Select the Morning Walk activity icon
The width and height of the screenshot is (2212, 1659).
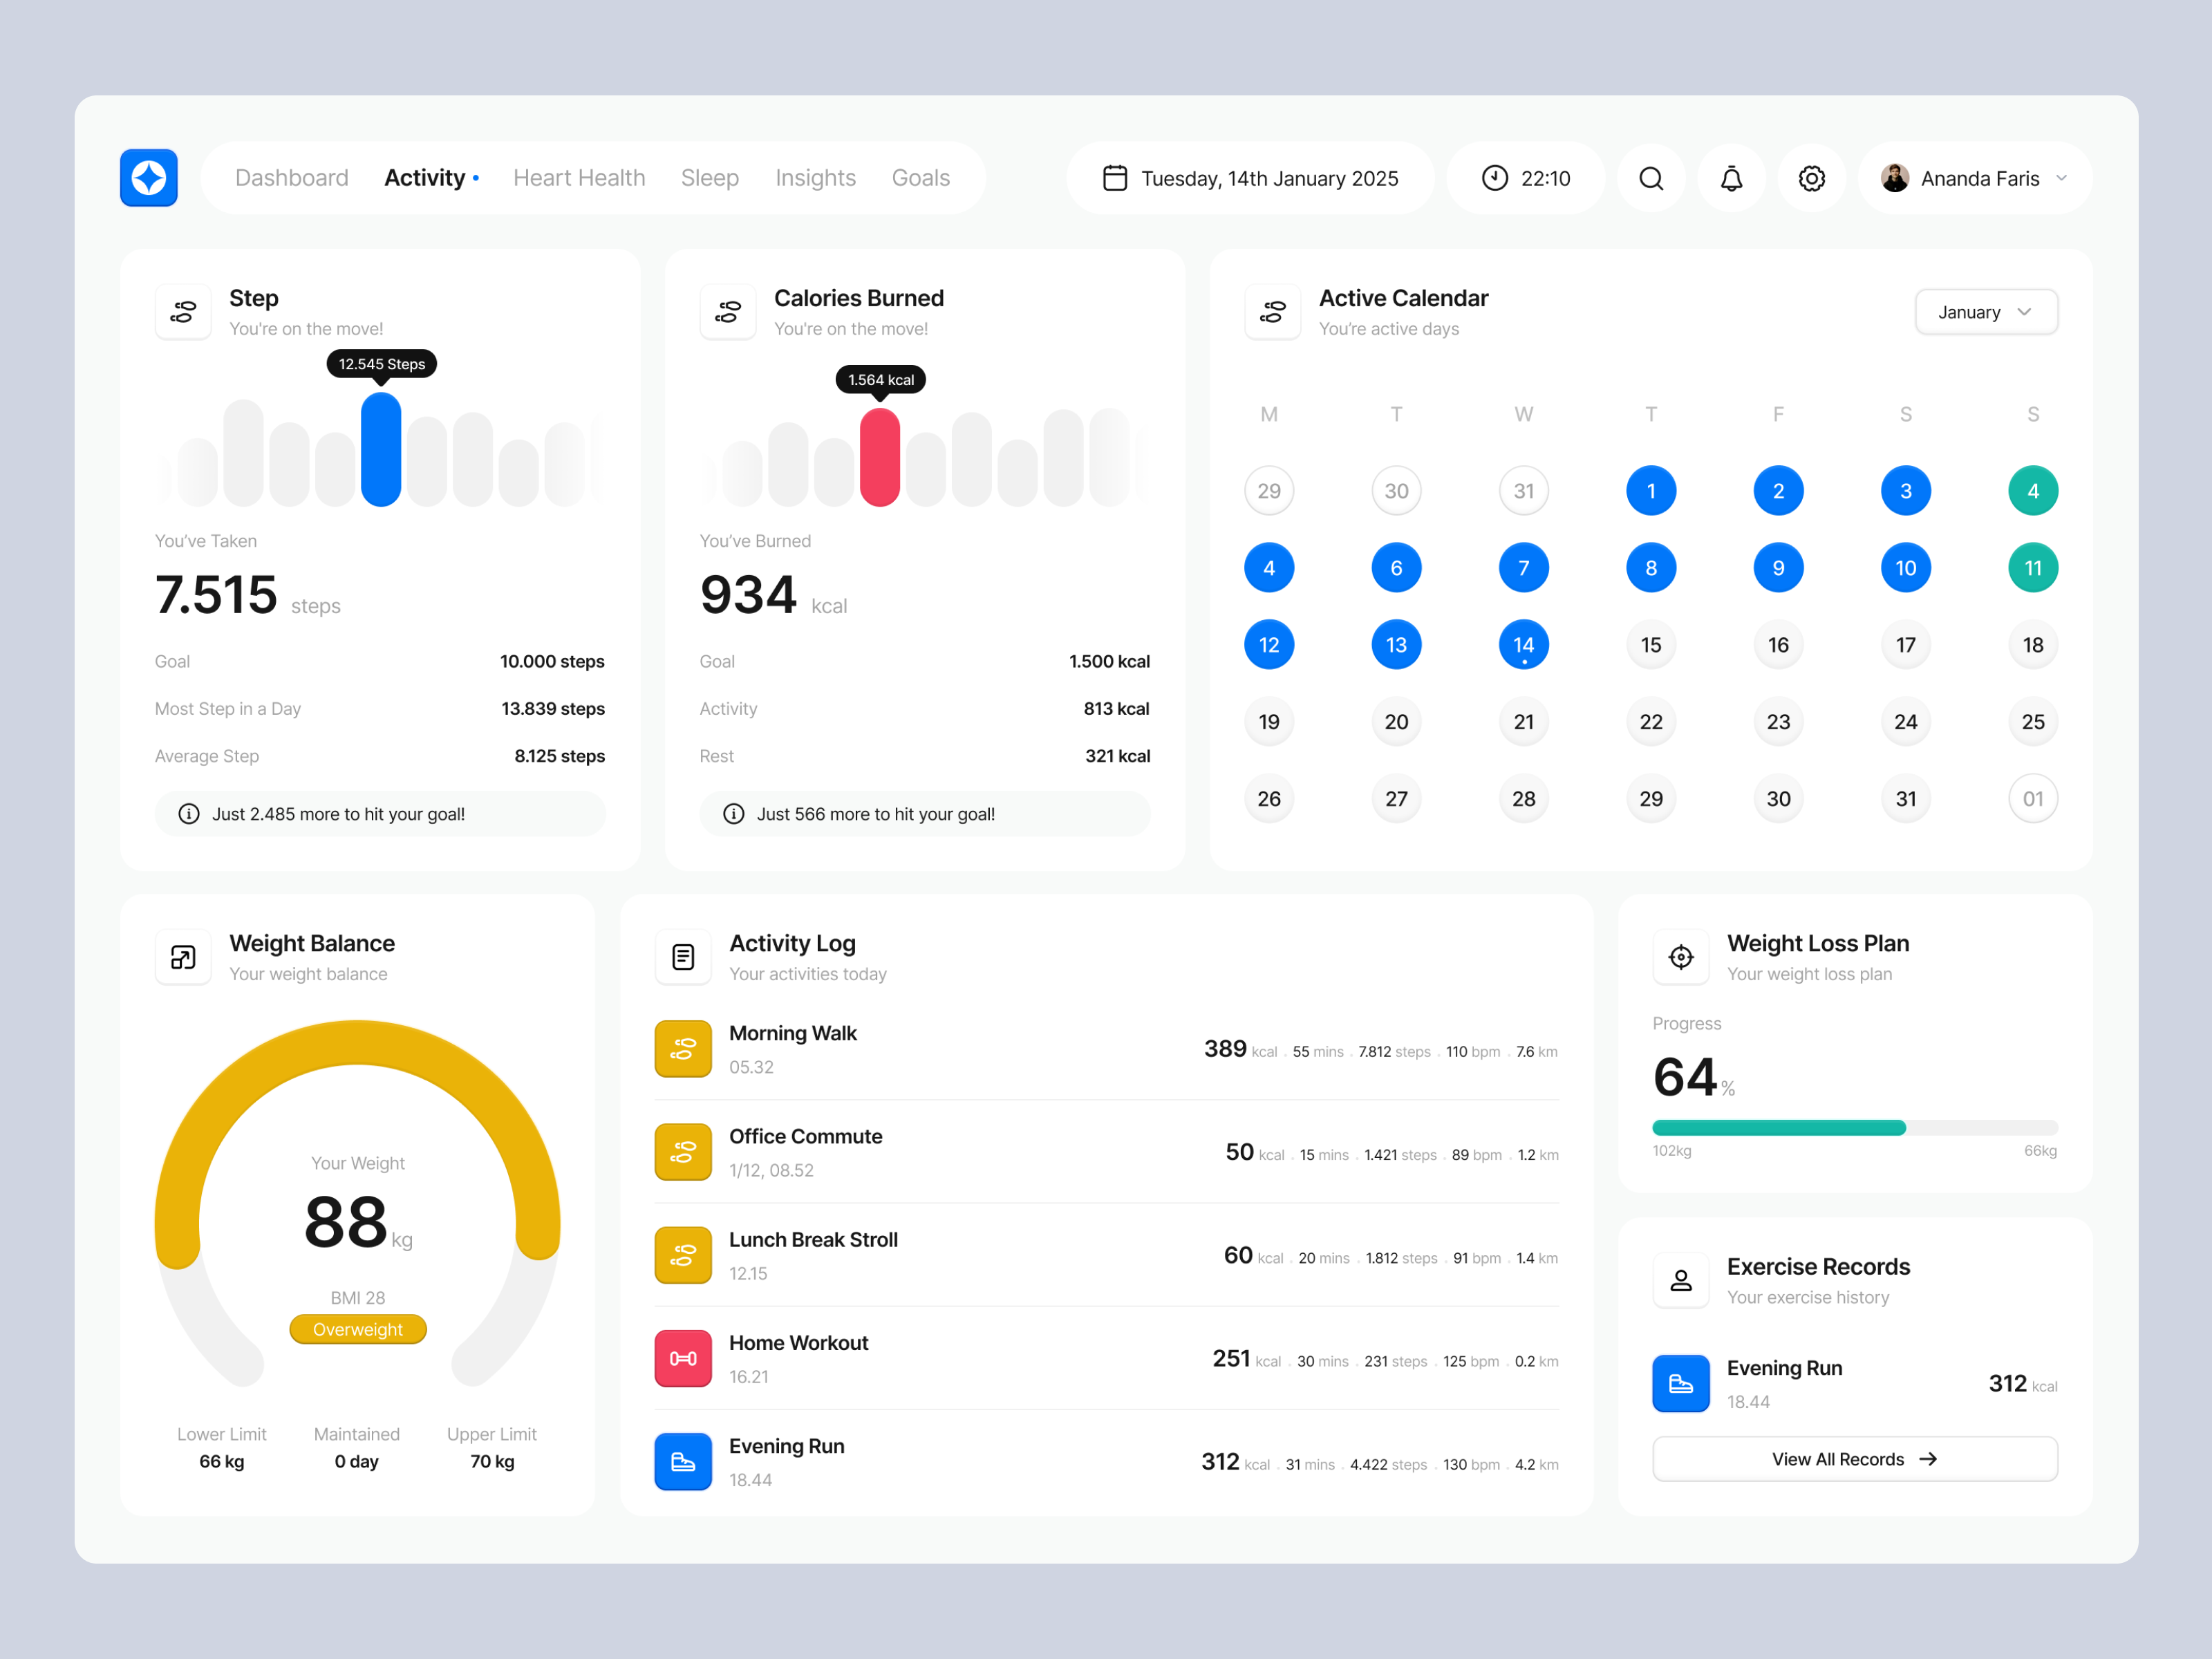tap(683, 1048)
